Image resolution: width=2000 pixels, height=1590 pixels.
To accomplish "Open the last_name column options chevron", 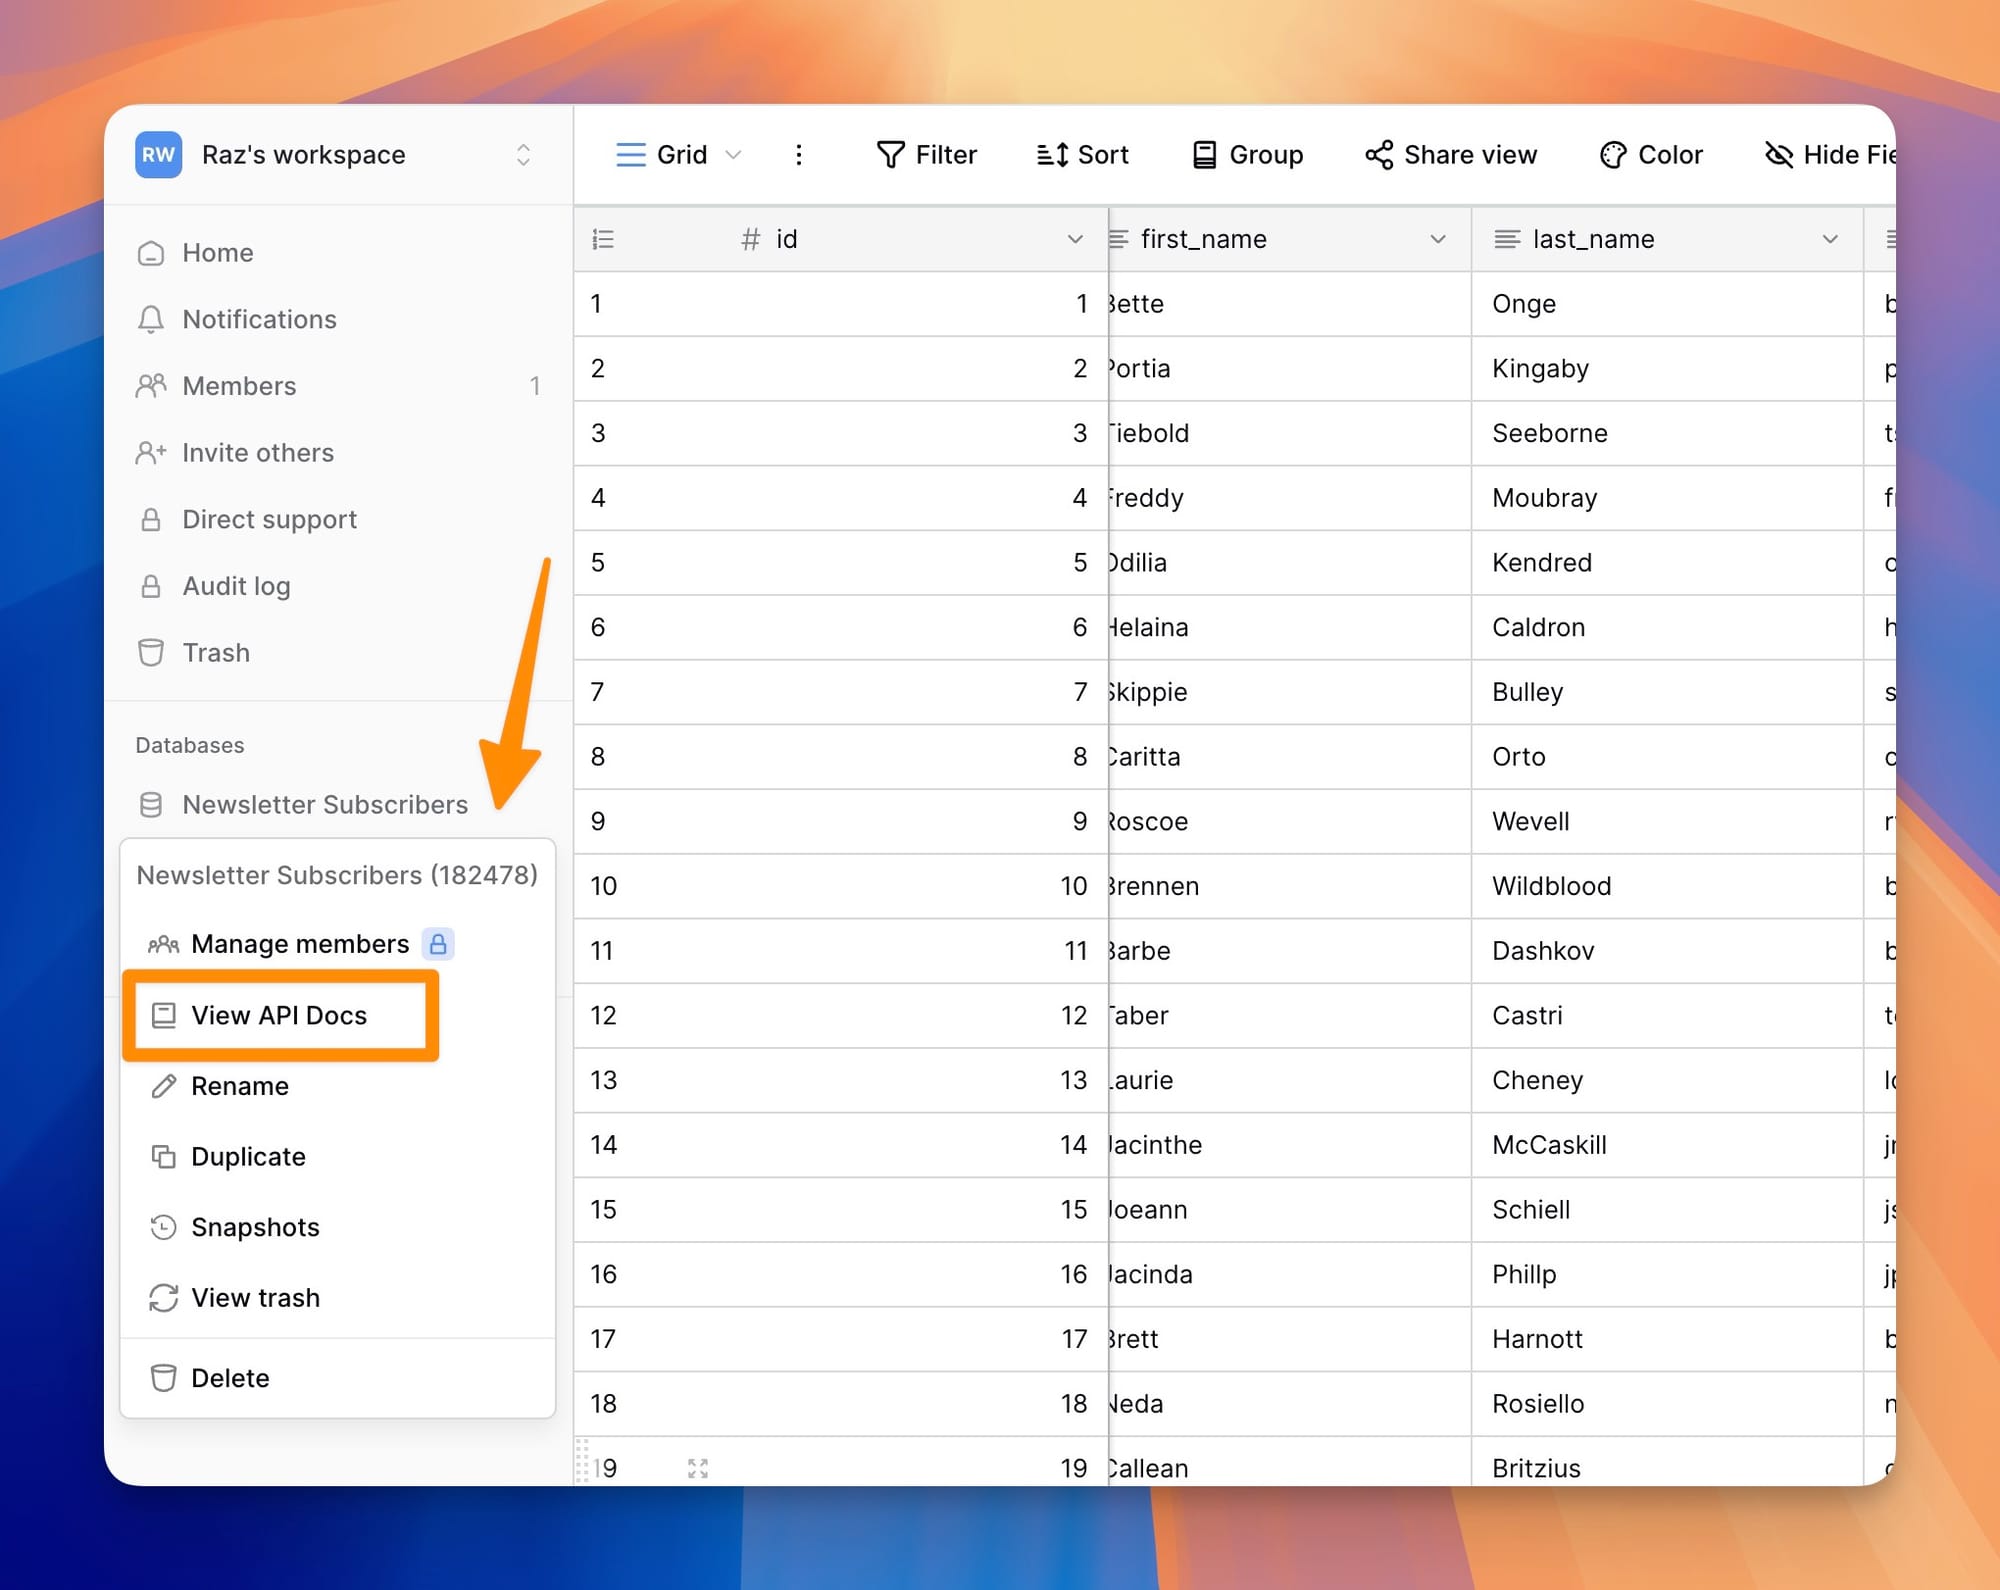I will click(x=1830, y=239).
